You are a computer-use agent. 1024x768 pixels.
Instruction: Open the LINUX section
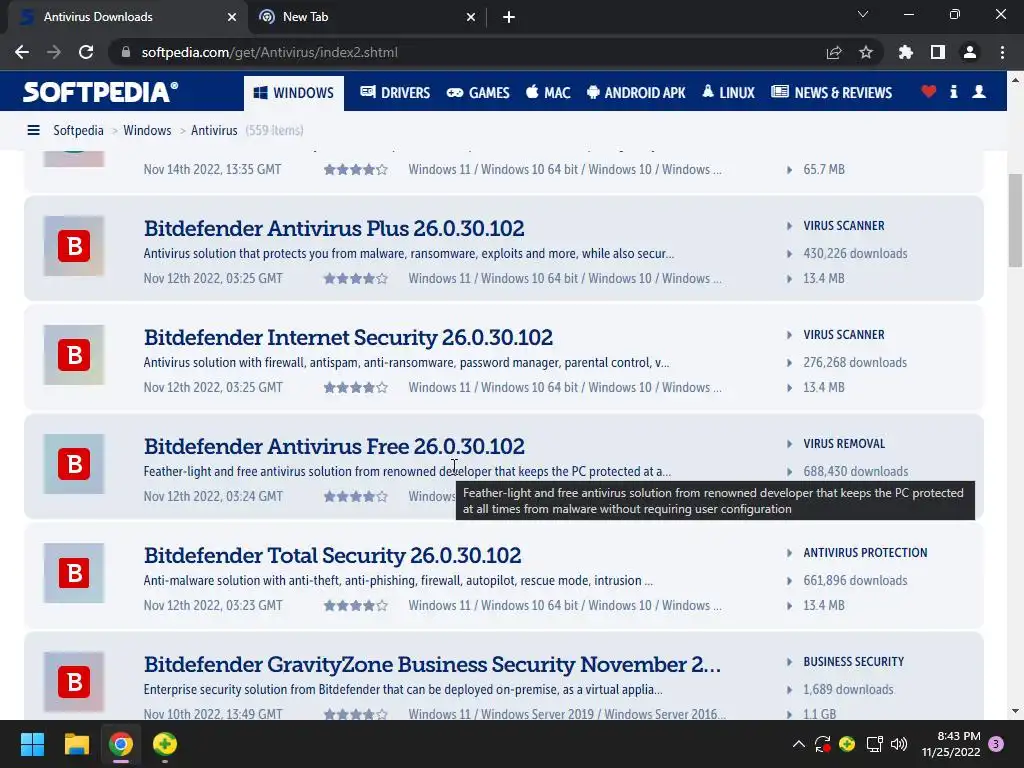728,93
